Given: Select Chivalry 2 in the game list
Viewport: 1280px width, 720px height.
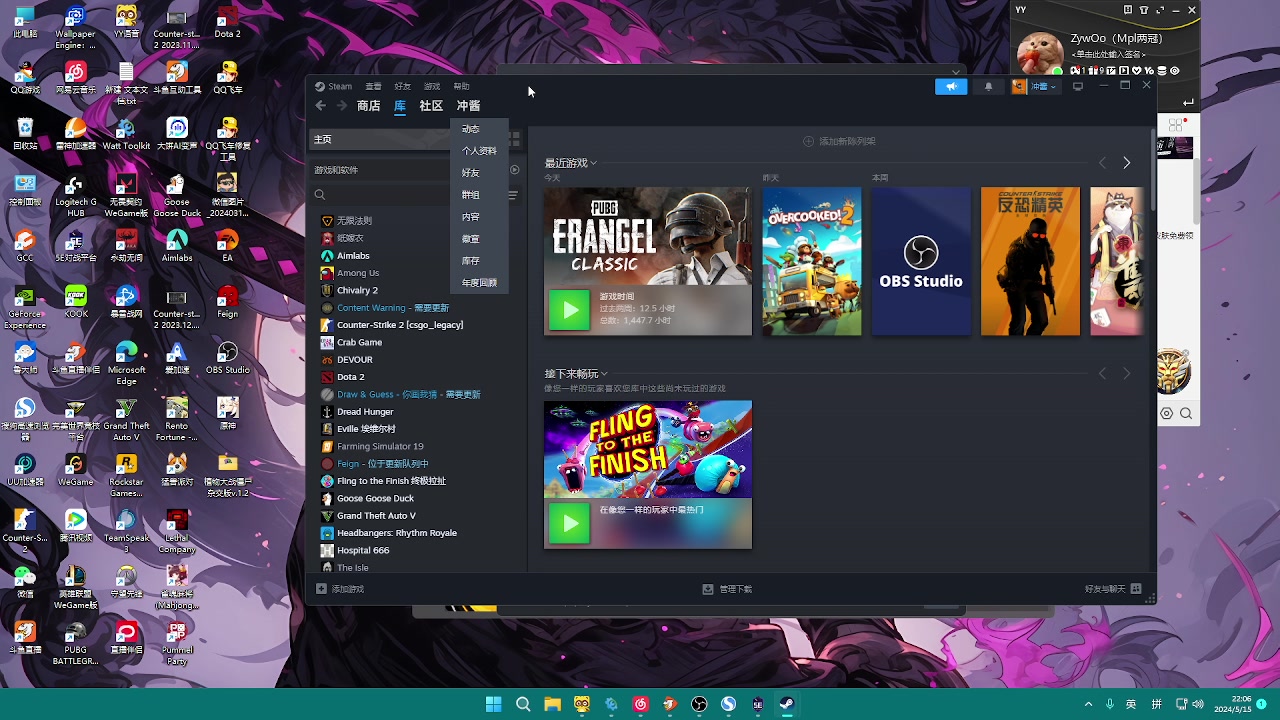Looking at the screenshot, I should pos(357,290).
